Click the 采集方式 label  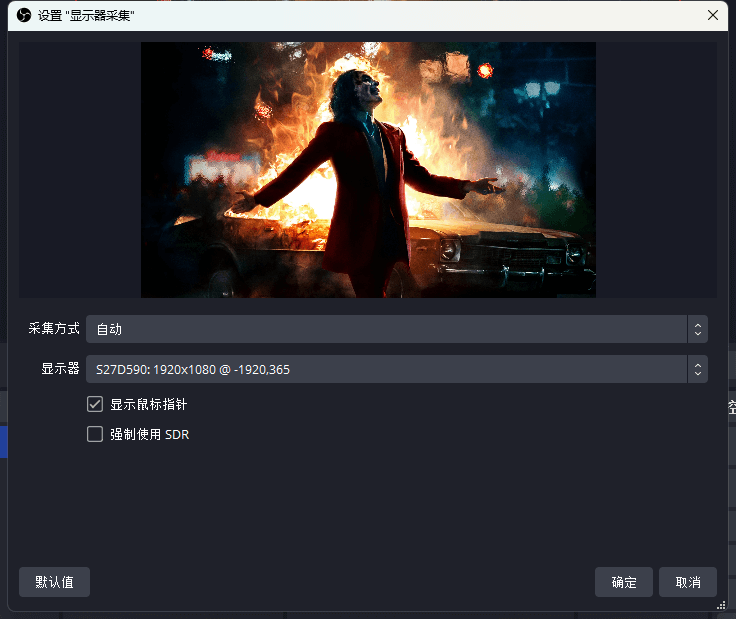(x=54, y=329)
